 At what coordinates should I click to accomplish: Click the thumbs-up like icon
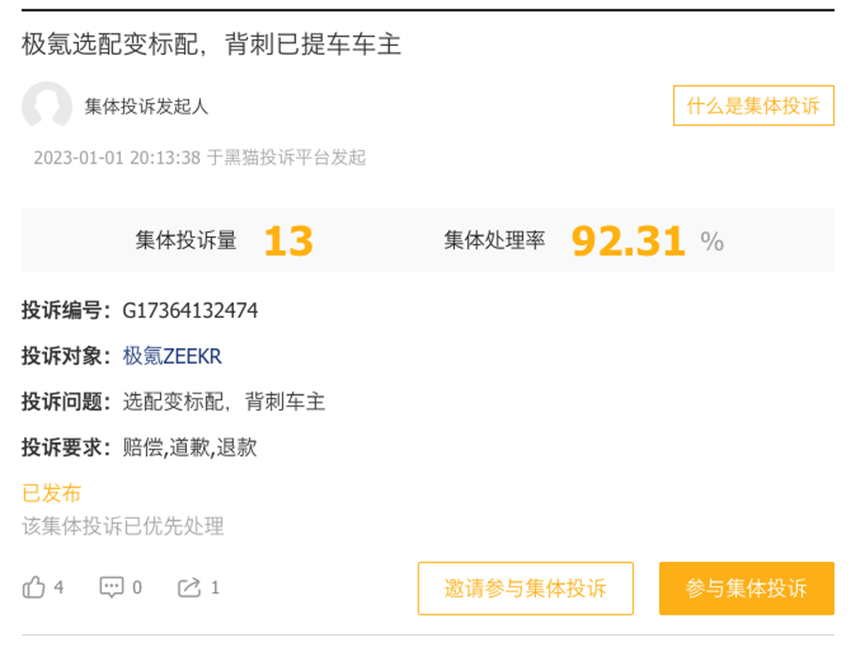click(x=34, y=587)
